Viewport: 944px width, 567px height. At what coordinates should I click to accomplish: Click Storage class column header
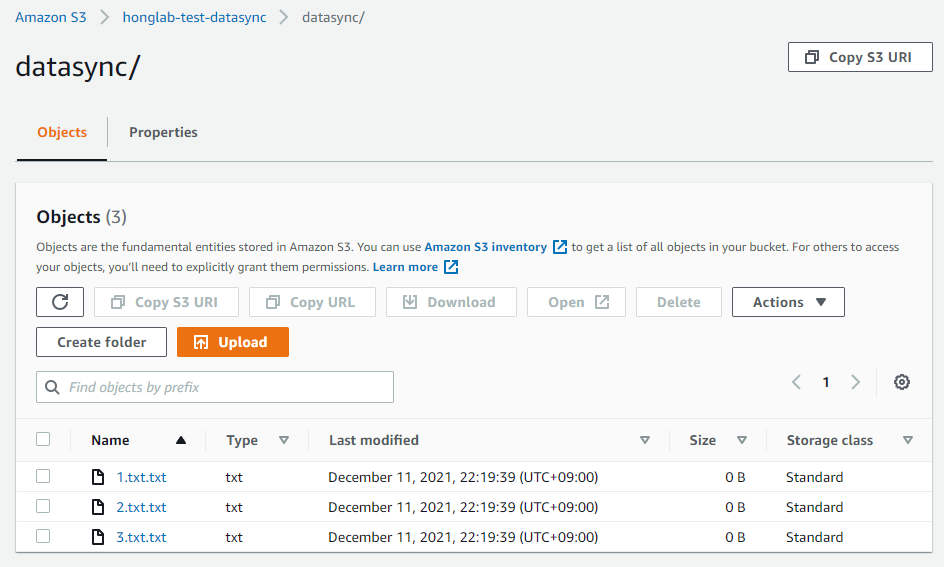(830, 440)
